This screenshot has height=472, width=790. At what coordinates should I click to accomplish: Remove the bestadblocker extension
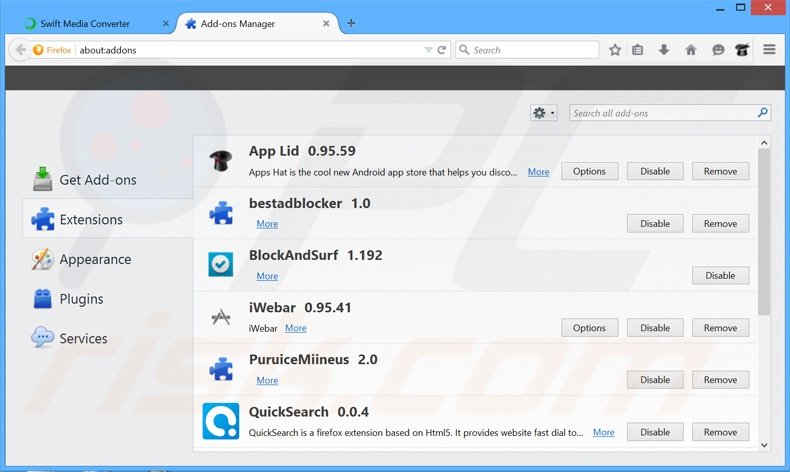click(720, 224)
